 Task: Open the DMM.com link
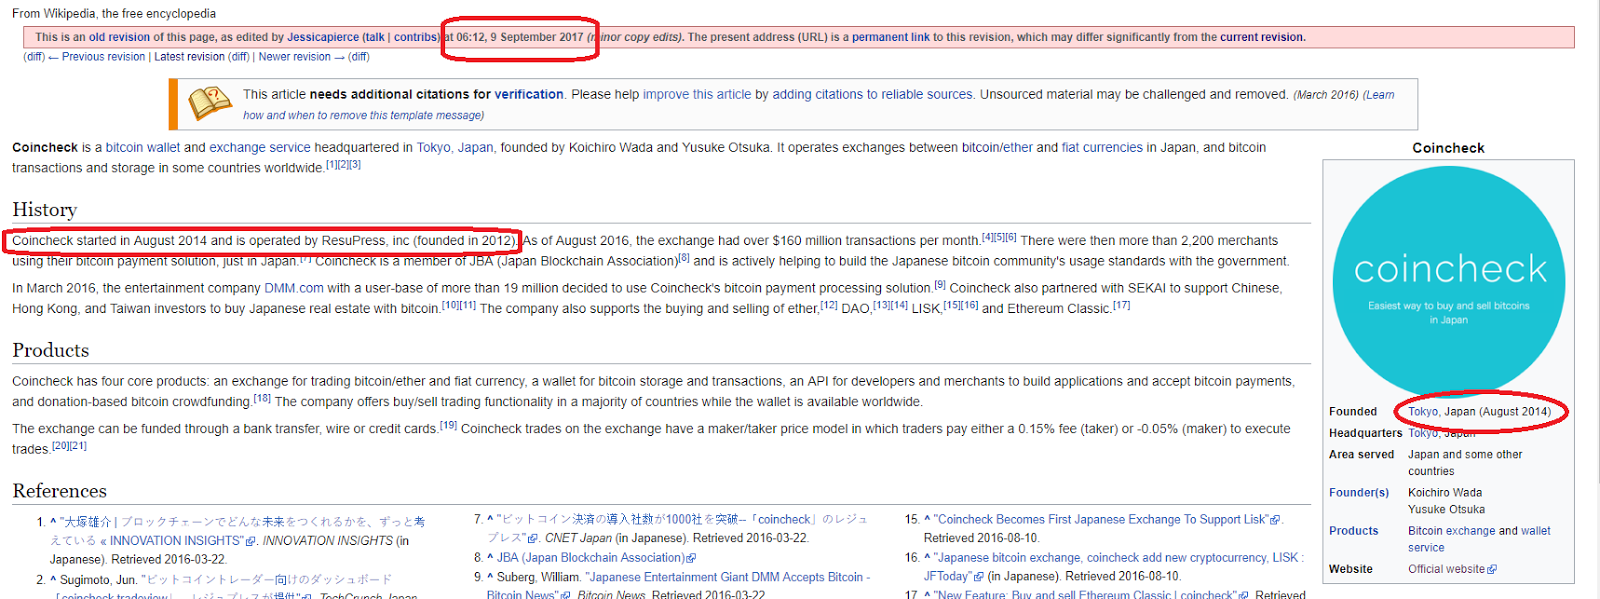point(294,288)
